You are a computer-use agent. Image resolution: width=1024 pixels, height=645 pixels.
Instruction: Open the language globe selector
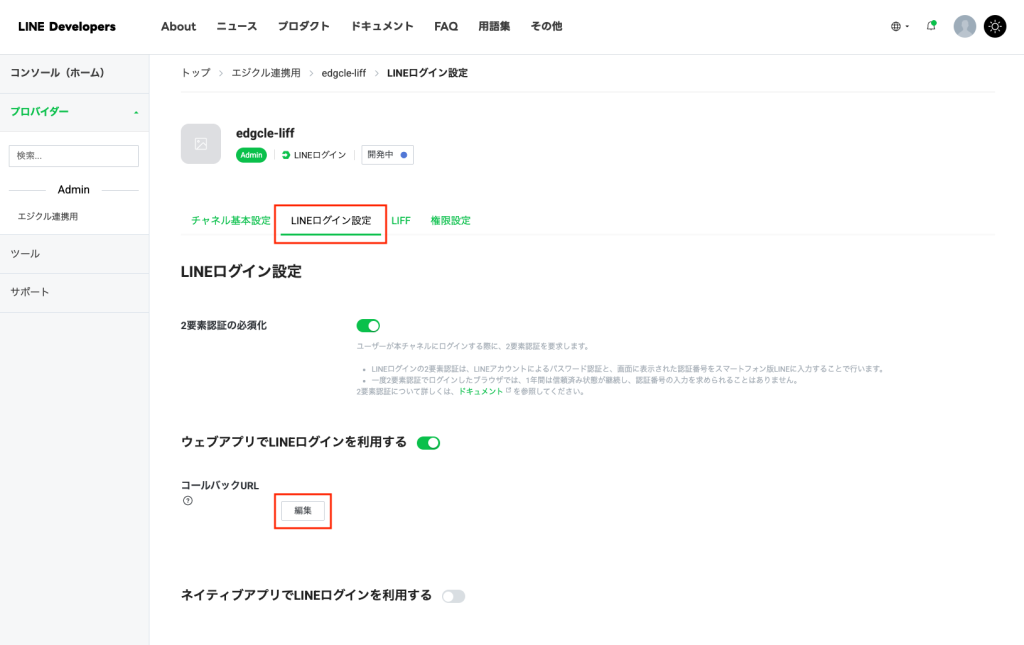click(x=899, y=27)
